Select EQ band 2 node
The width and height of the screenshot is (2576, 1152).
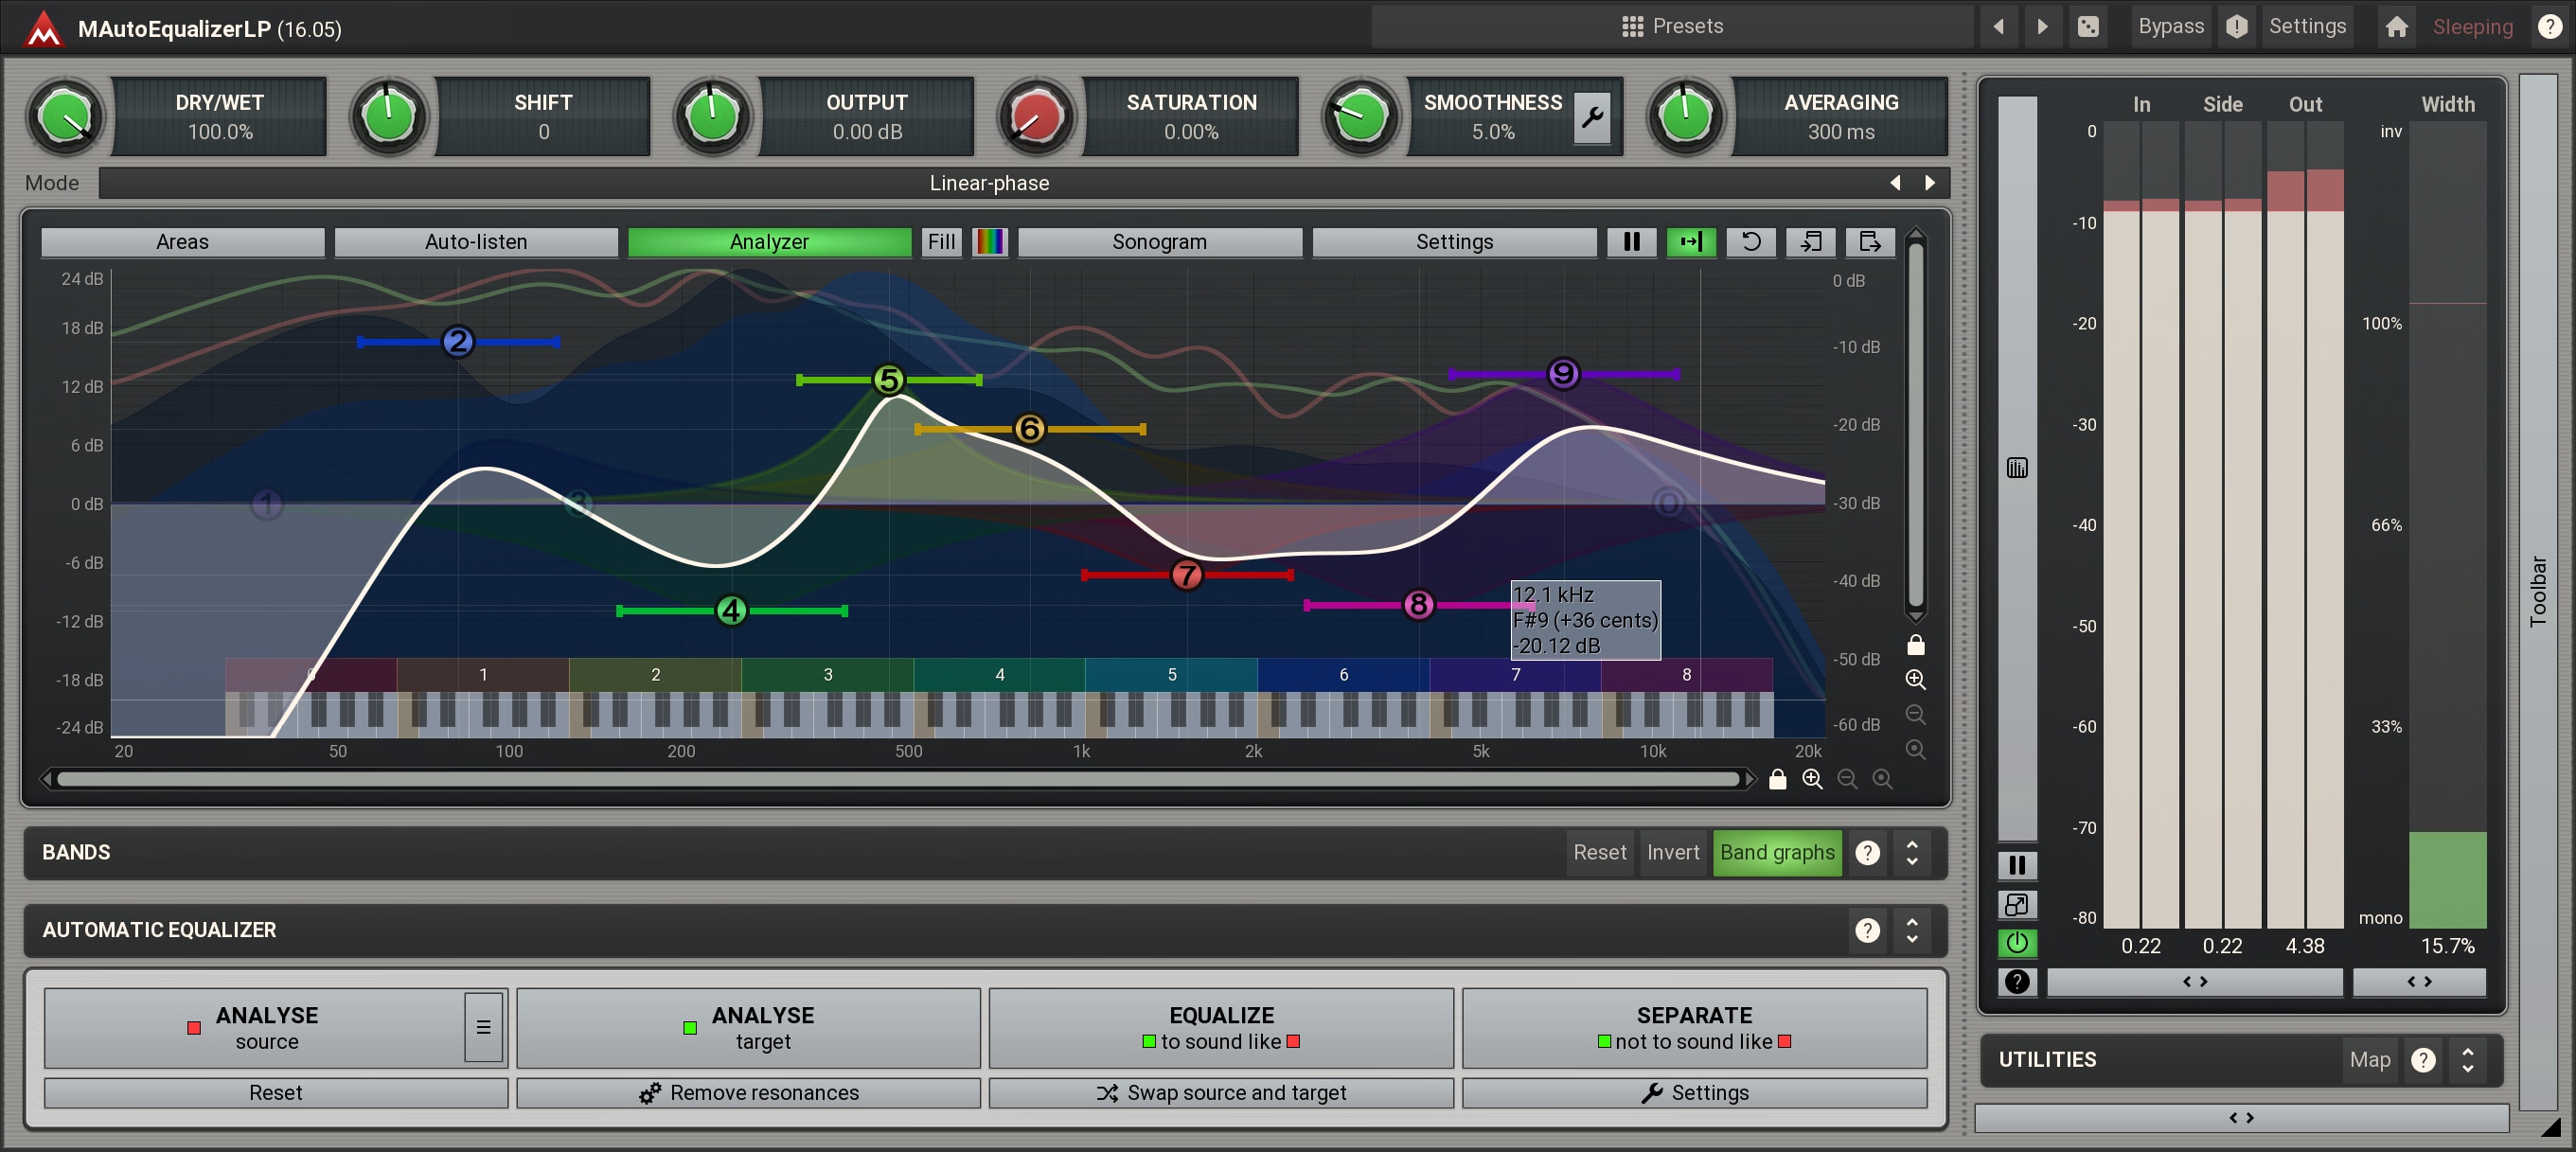457,342
